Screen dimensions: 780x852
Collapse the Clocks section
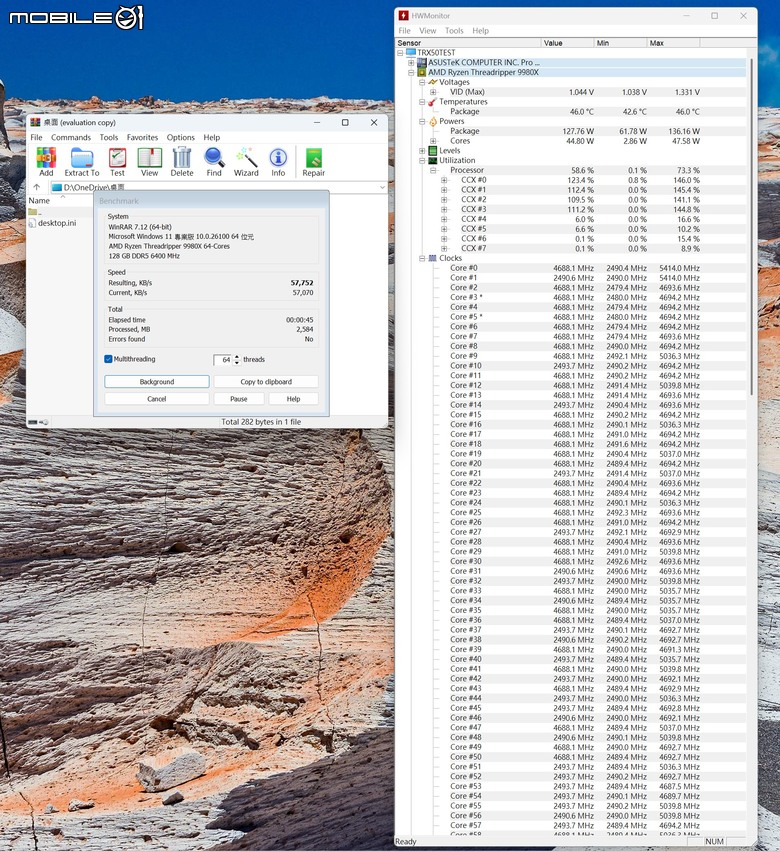422,258
